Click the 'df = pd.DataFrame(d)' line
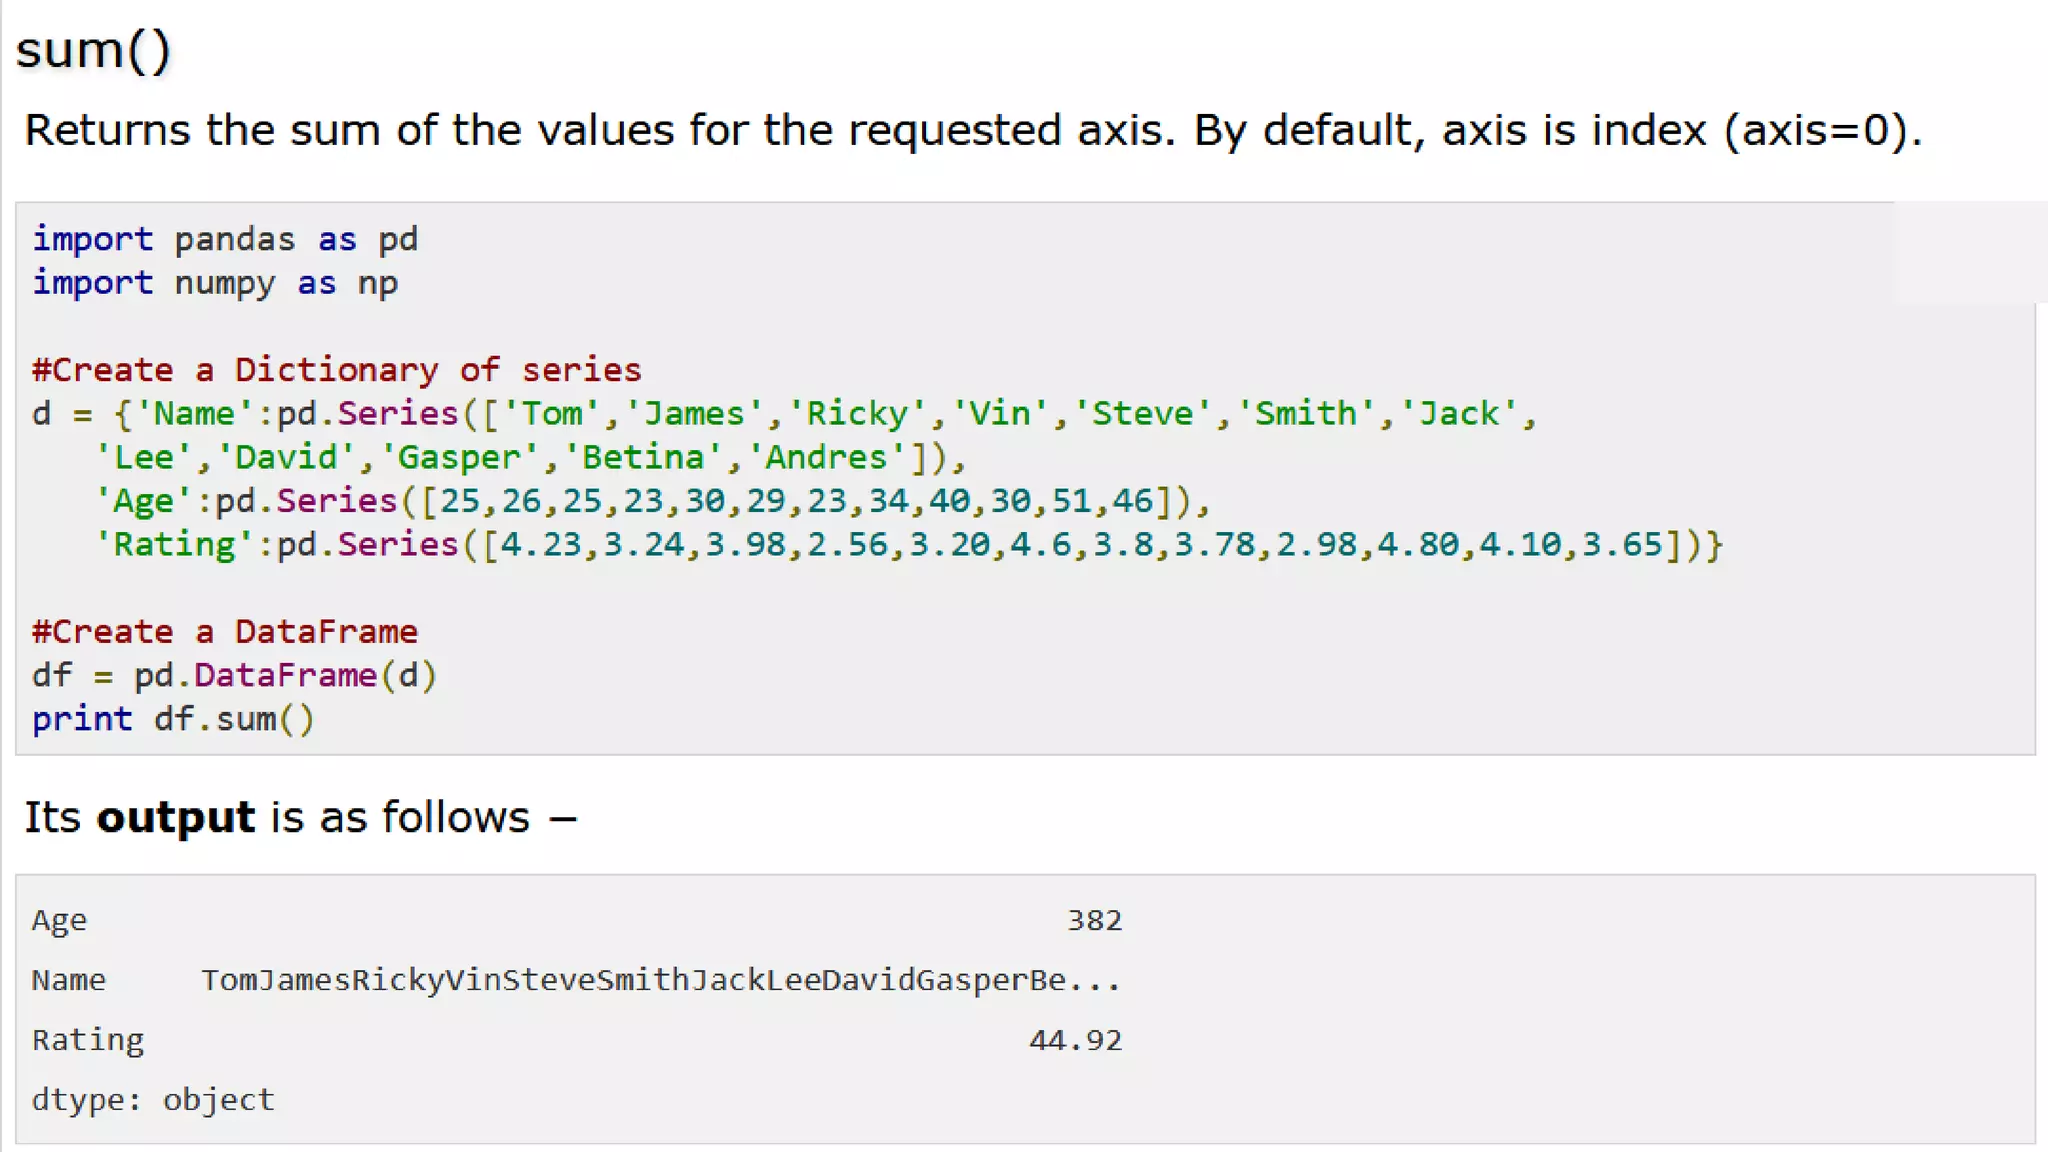The image size is (2048, 1152). 234,676
